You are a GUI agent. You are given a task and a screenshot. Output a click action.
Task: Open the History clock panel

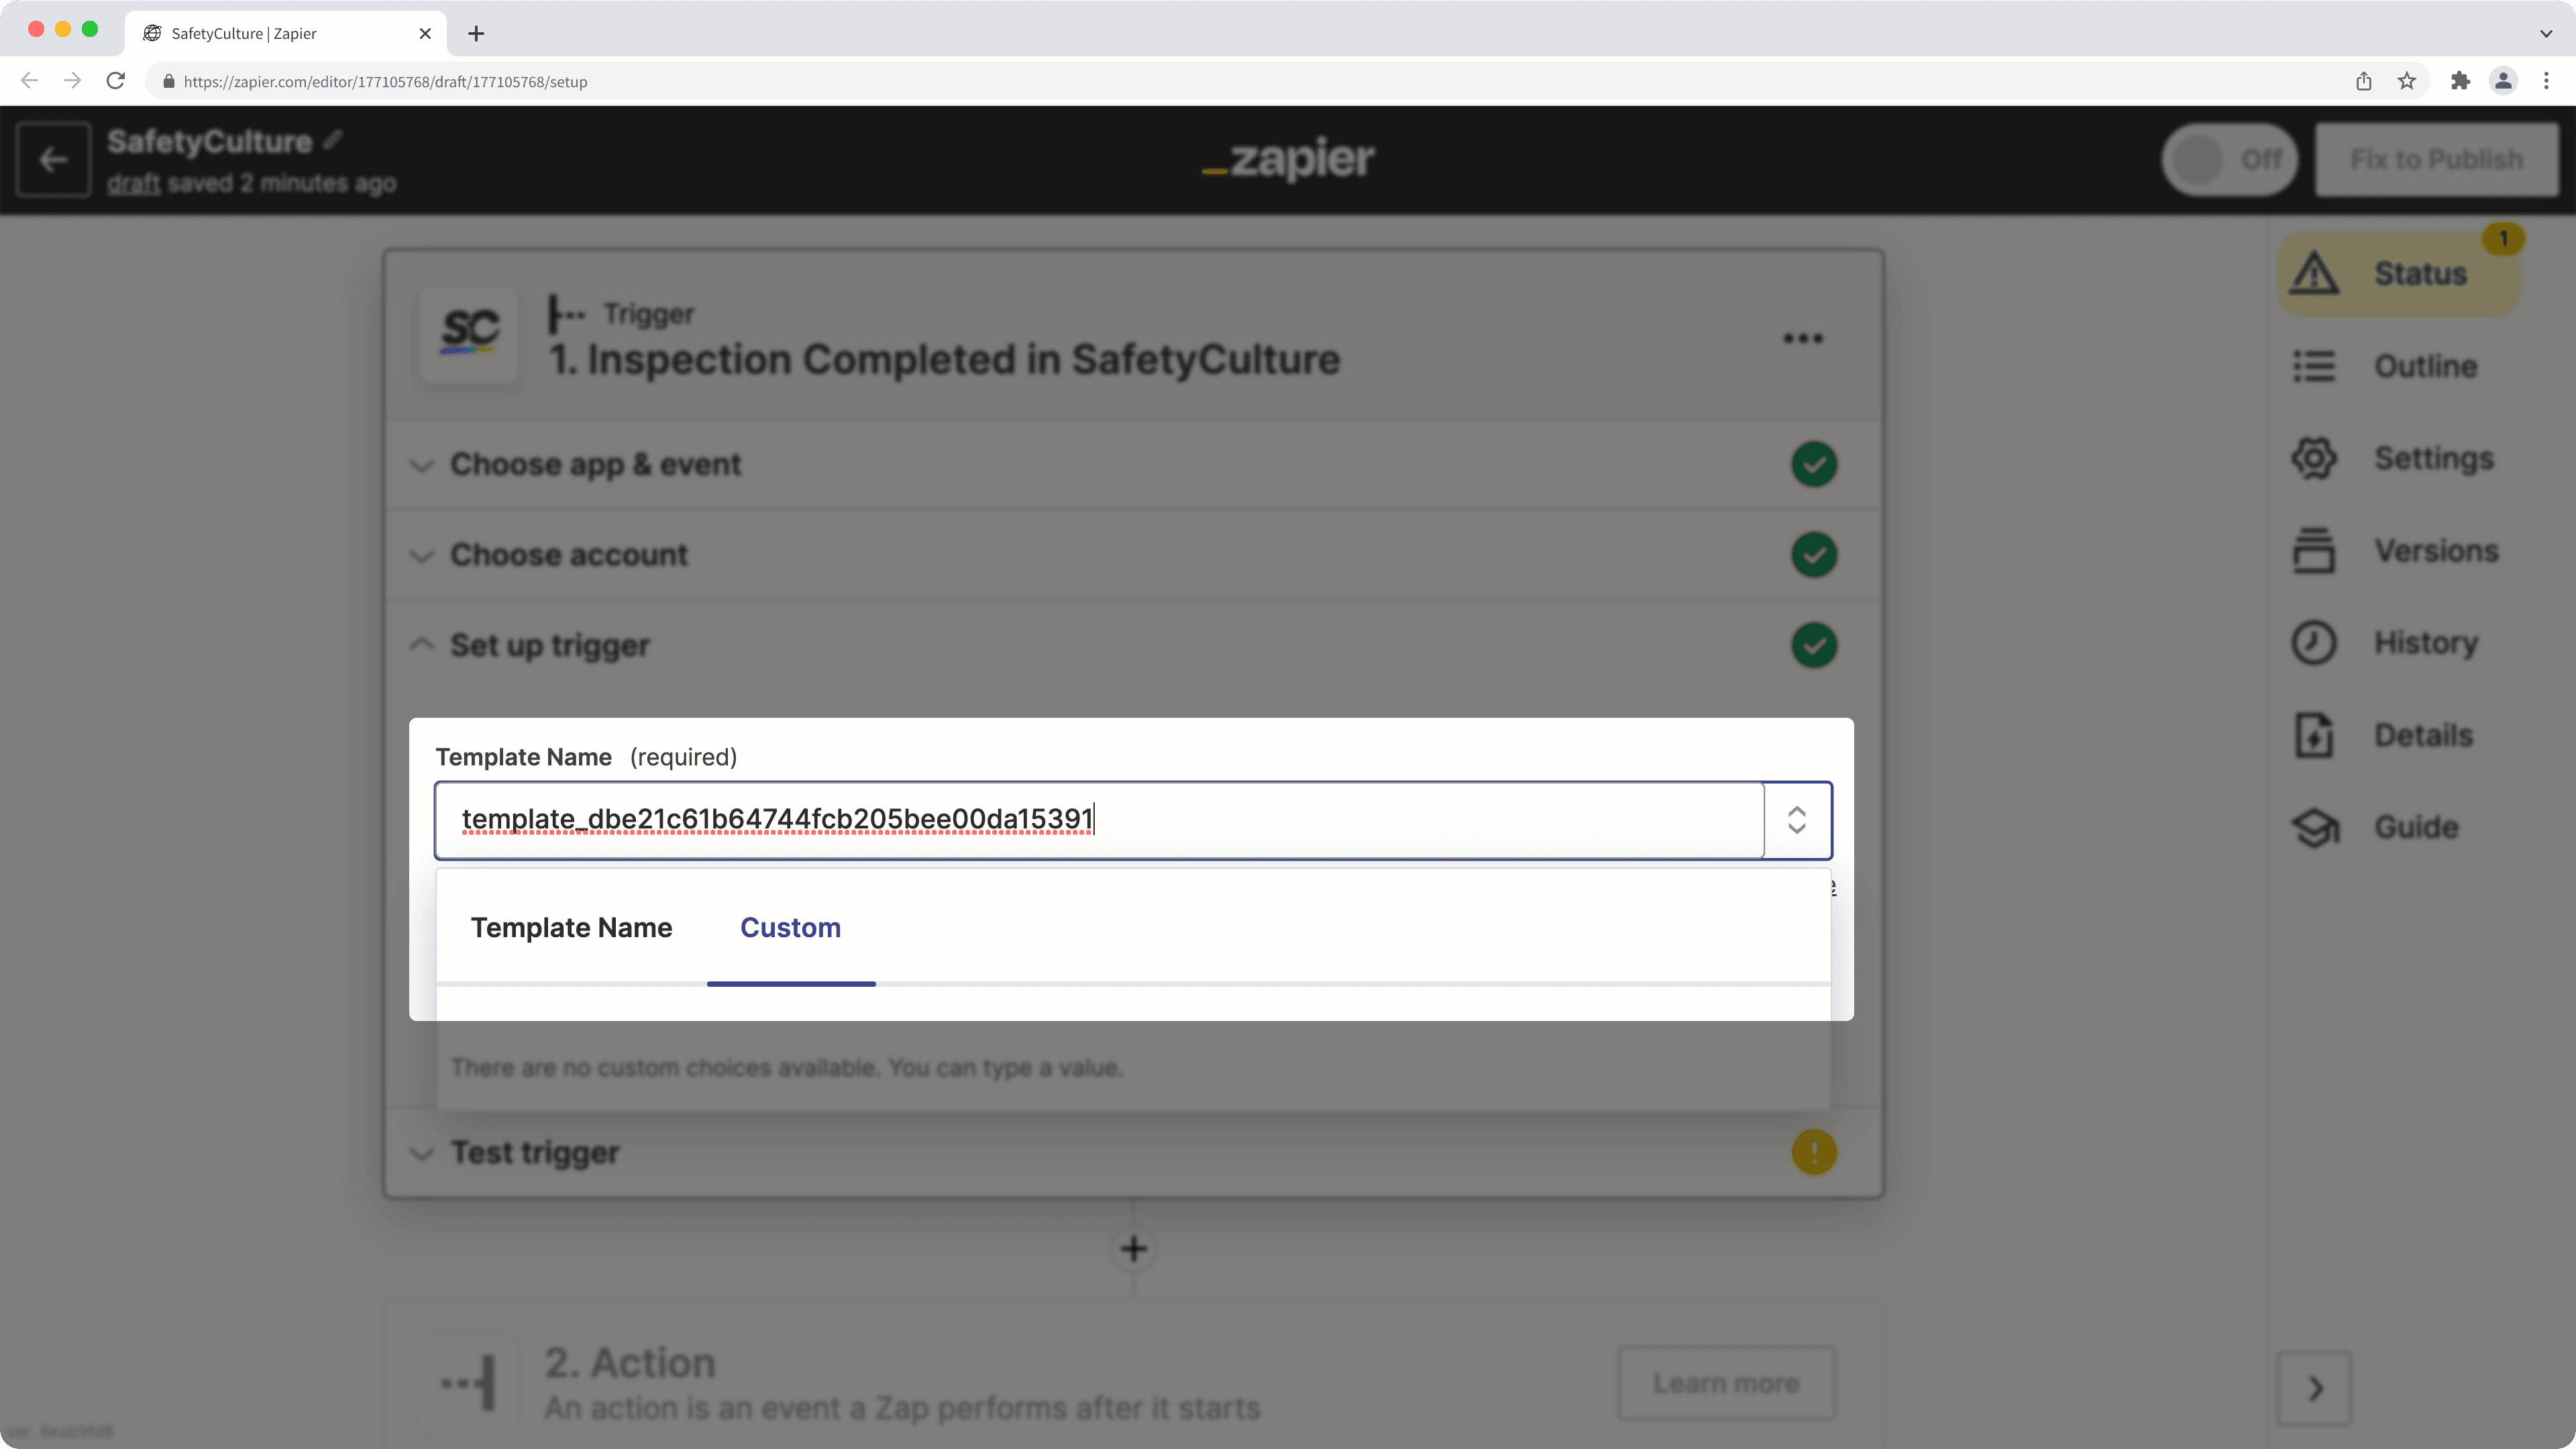click(x=2313, y=643)
